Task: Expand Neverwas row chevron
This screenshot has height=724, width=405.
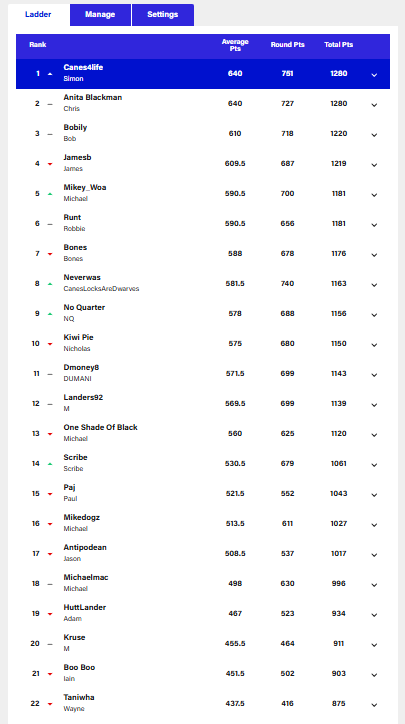Action: click(x=374, y=285)
